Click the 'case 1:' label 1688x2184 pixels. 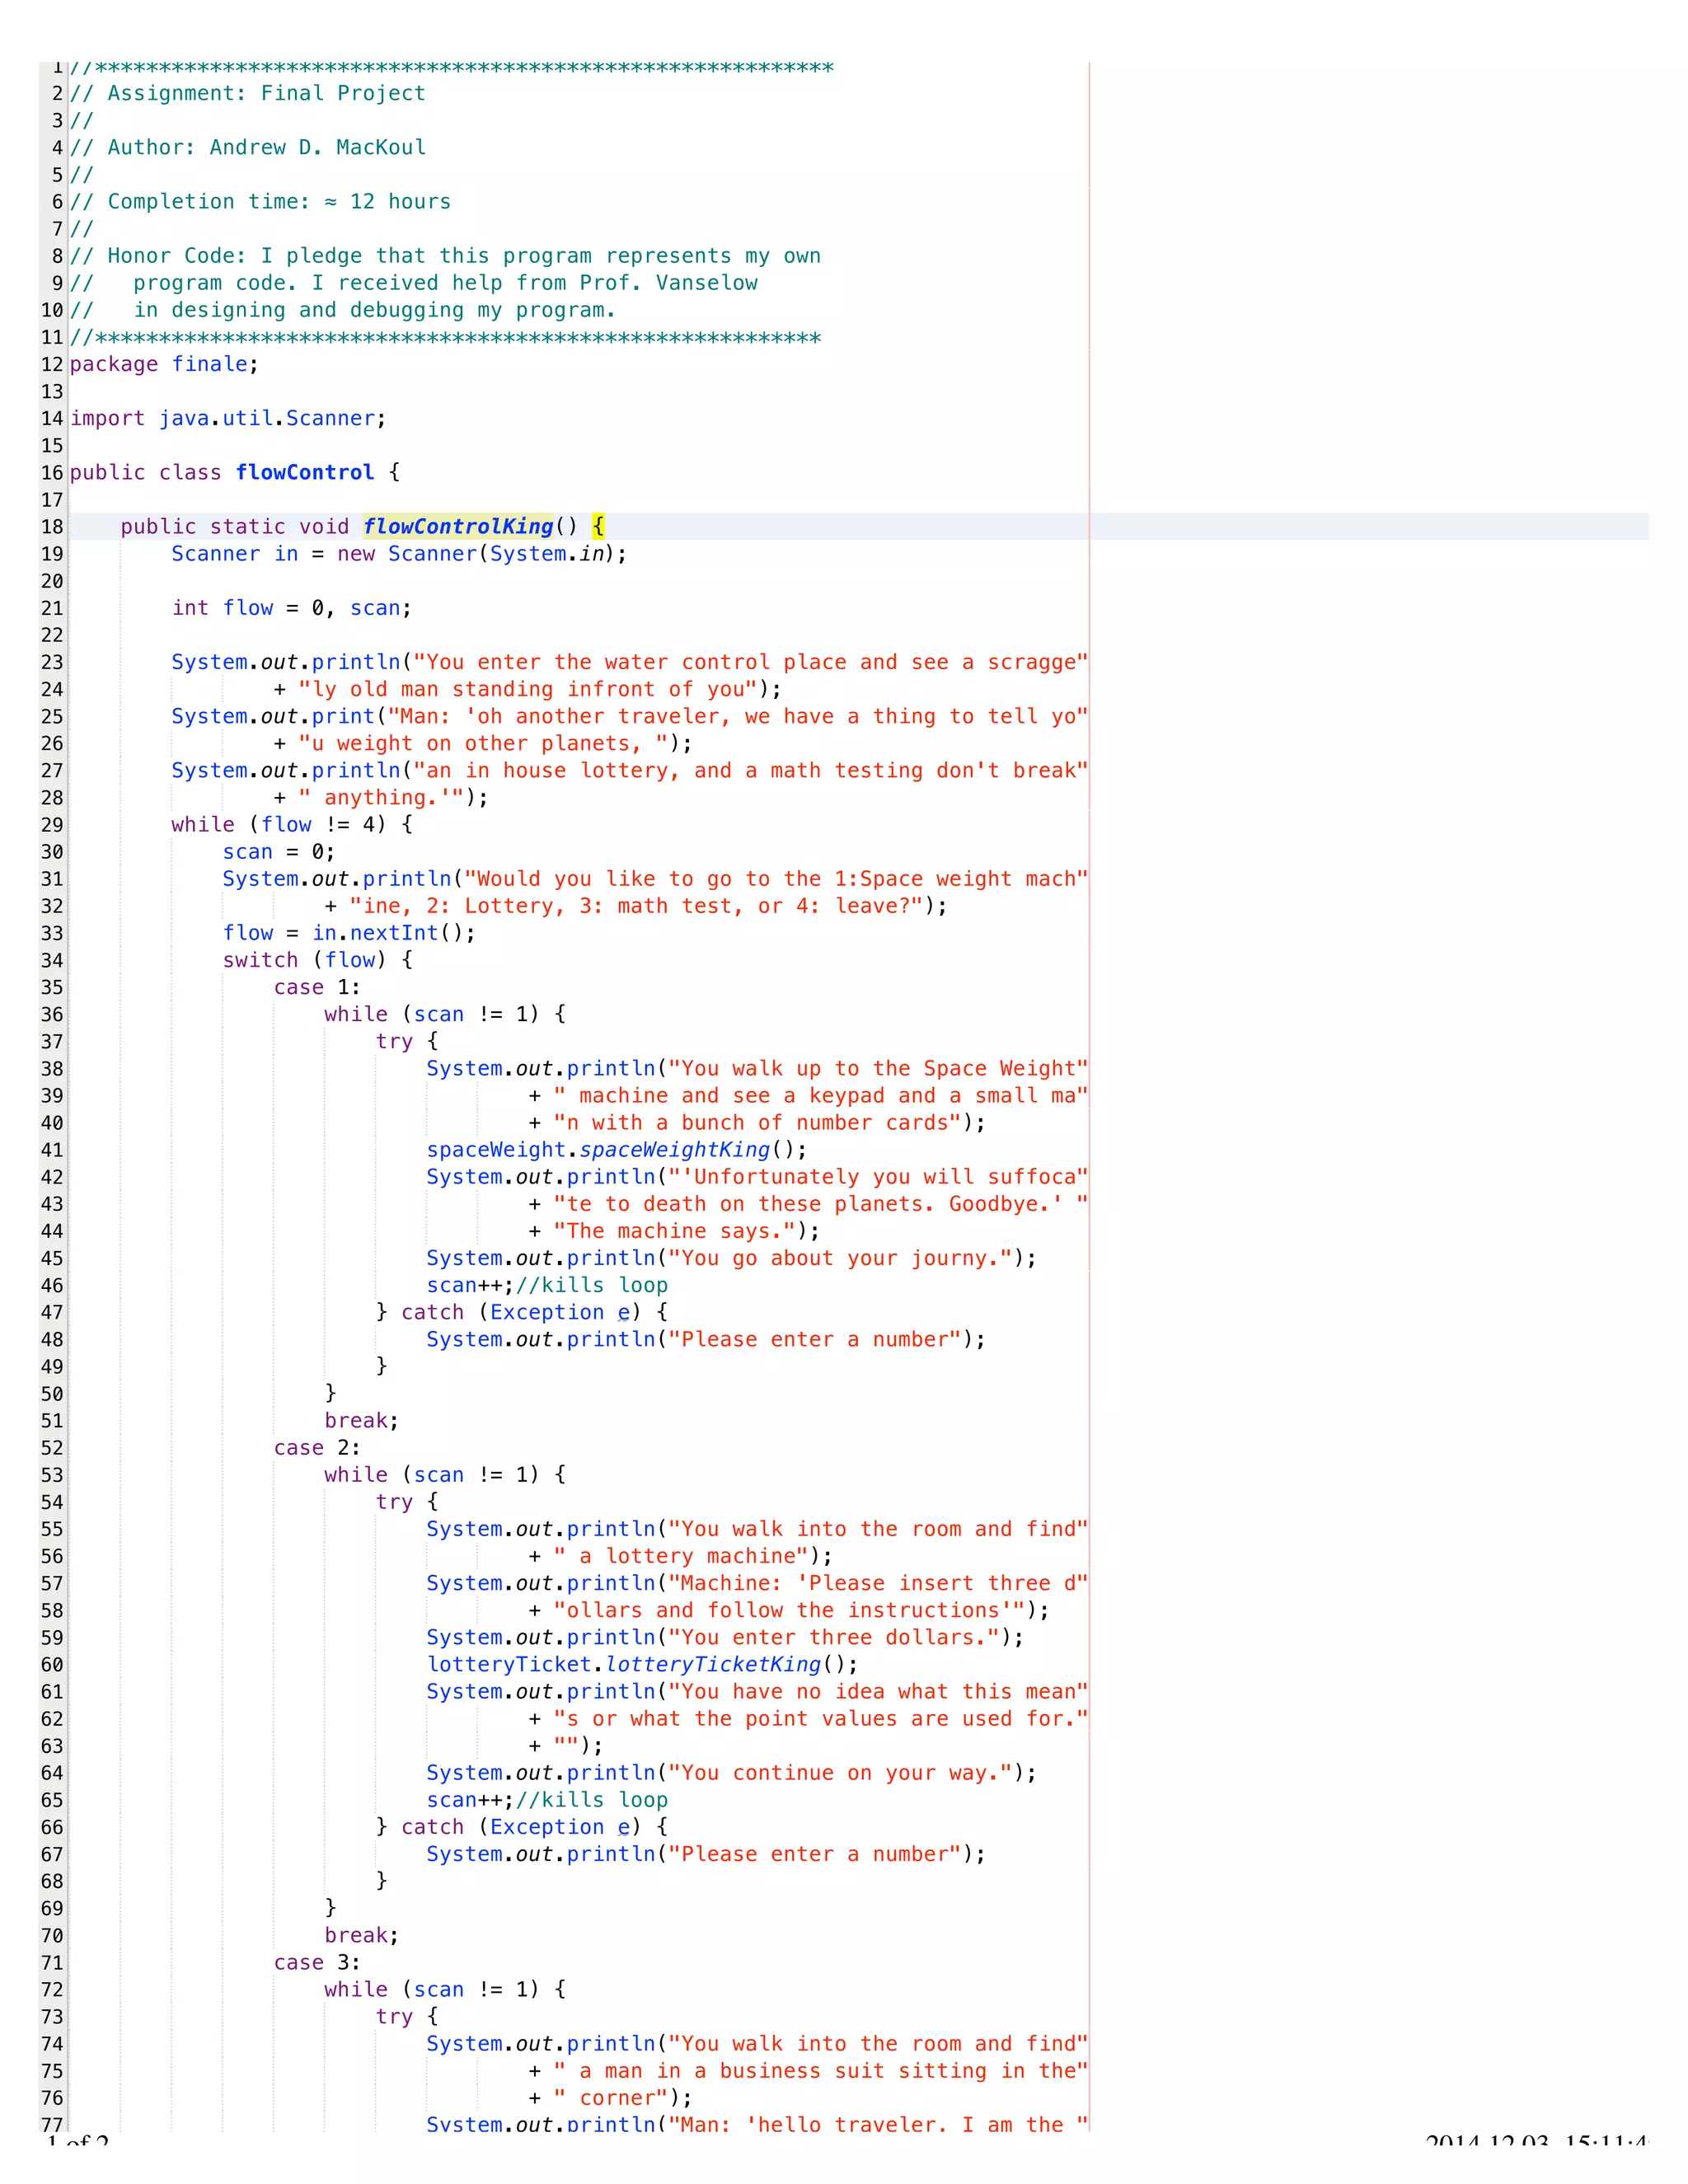pos(317,987)
